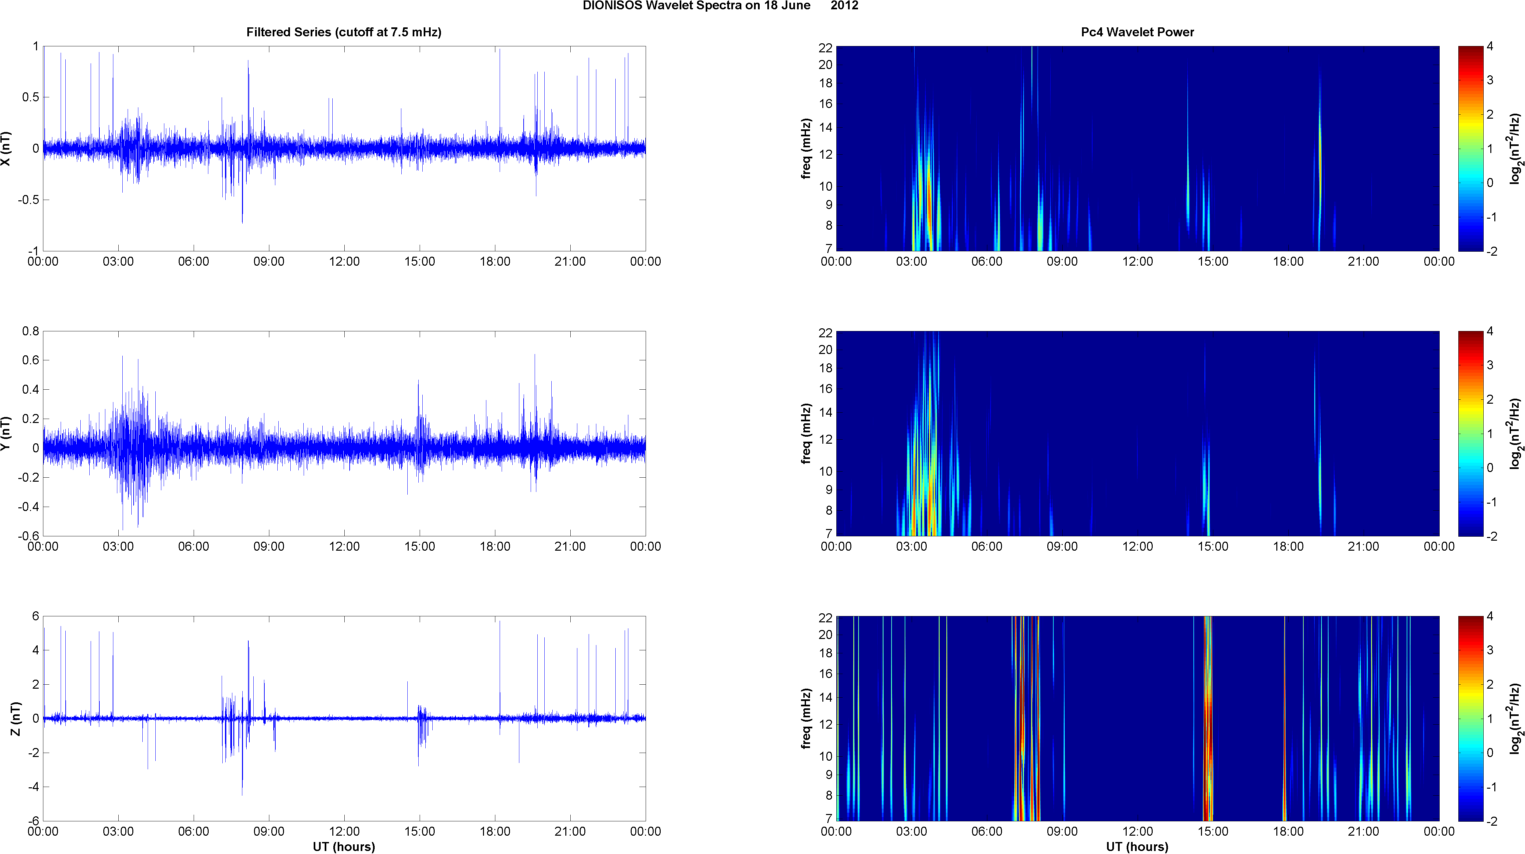
Task: Click the 14 frequency tick on the middle spectrogram
Action: 825,412
